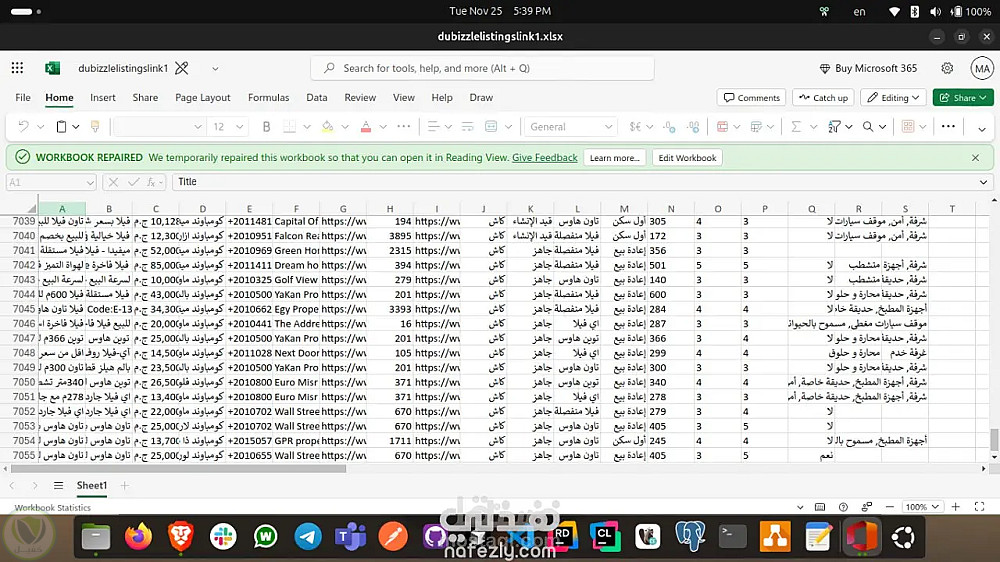Screen dimensions: 1000x562
Task: Click the Borders icon
Action: pos(290,126)
